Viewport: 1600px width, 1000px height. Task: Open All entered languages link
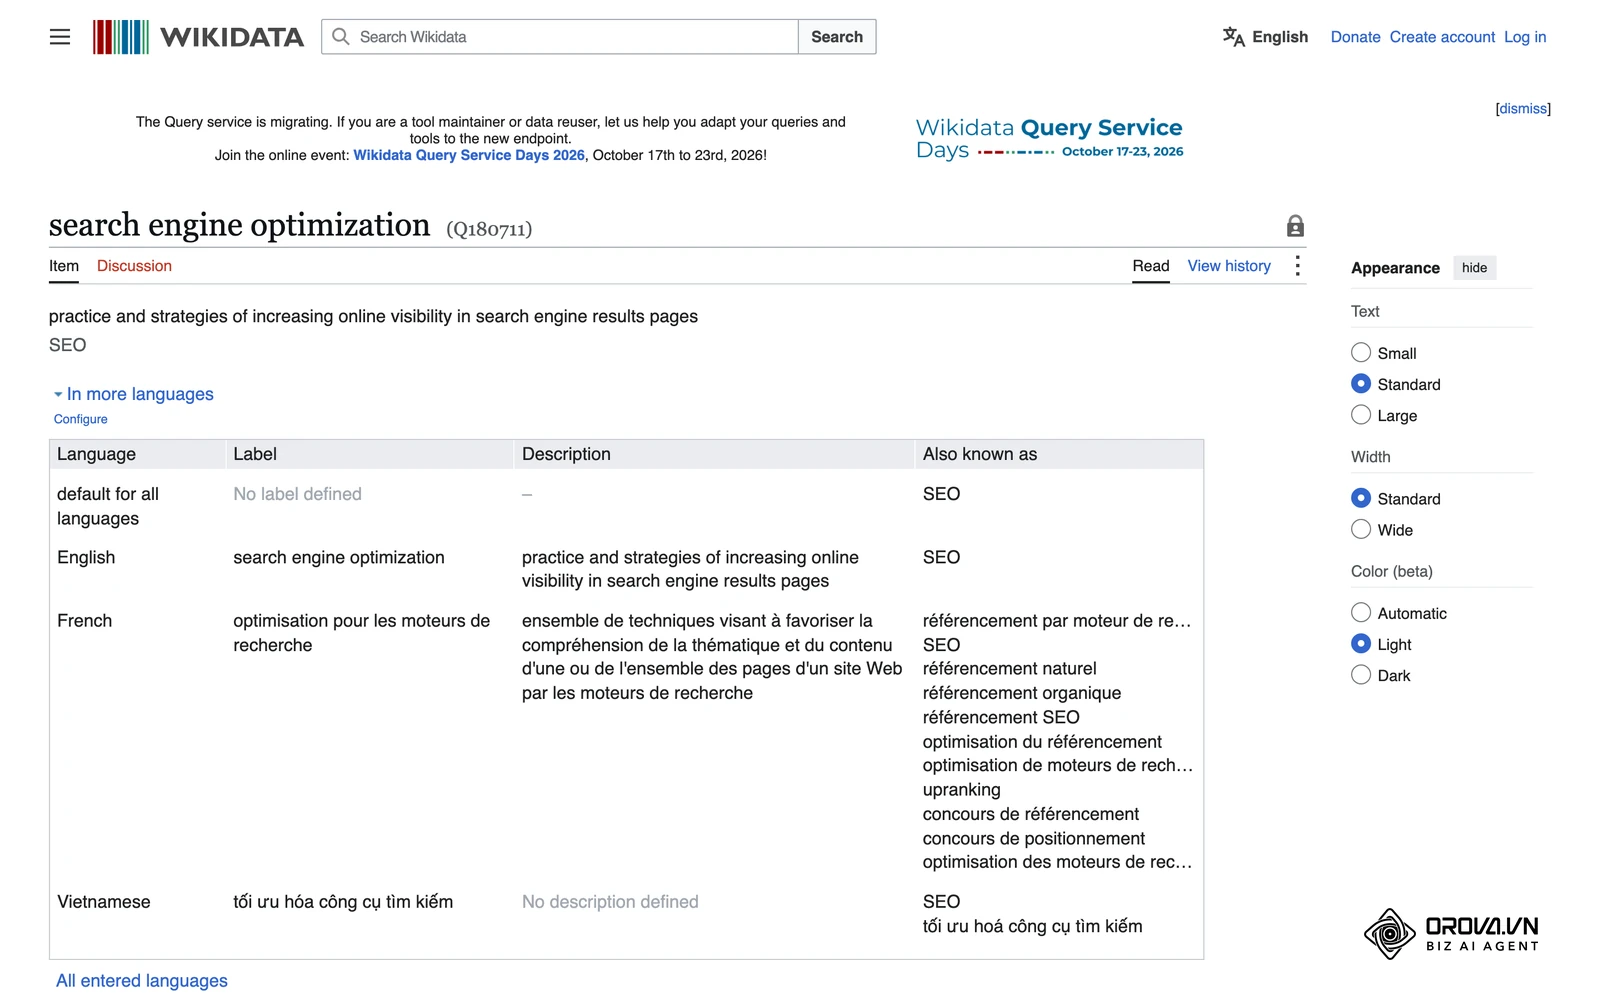click(142, 981)
